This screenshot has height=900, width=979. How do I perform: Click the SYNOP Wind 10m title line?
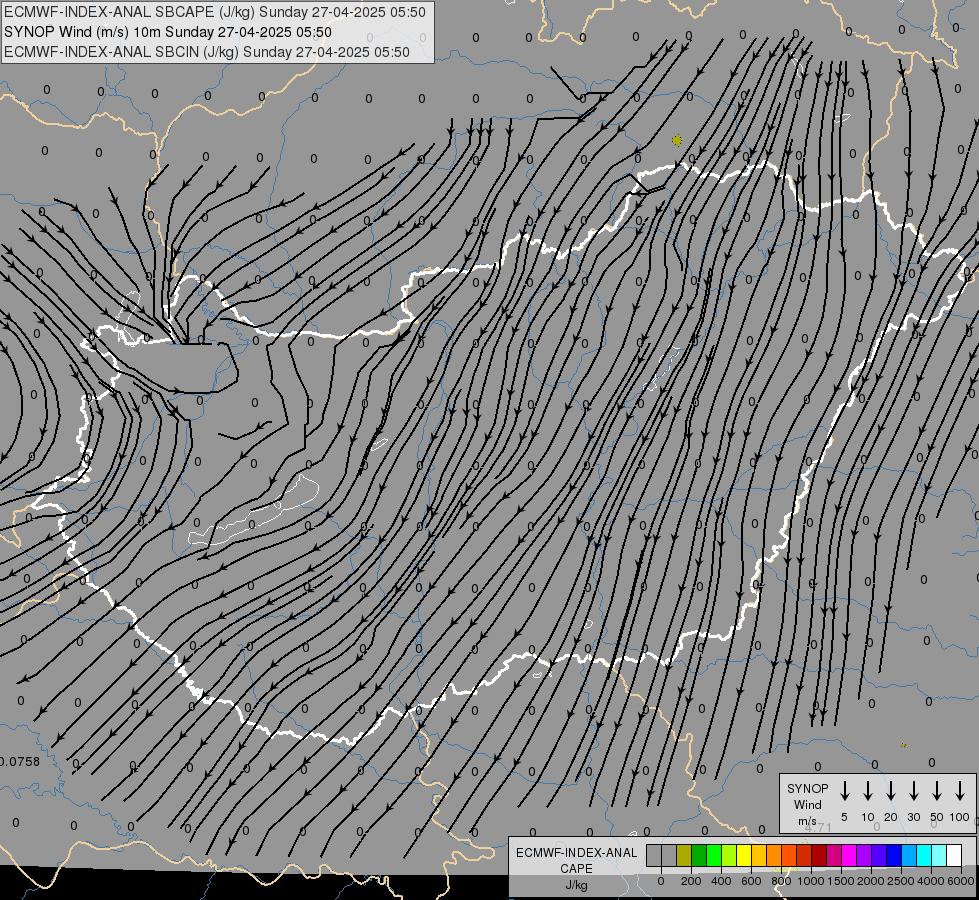(x=168, y=32)
